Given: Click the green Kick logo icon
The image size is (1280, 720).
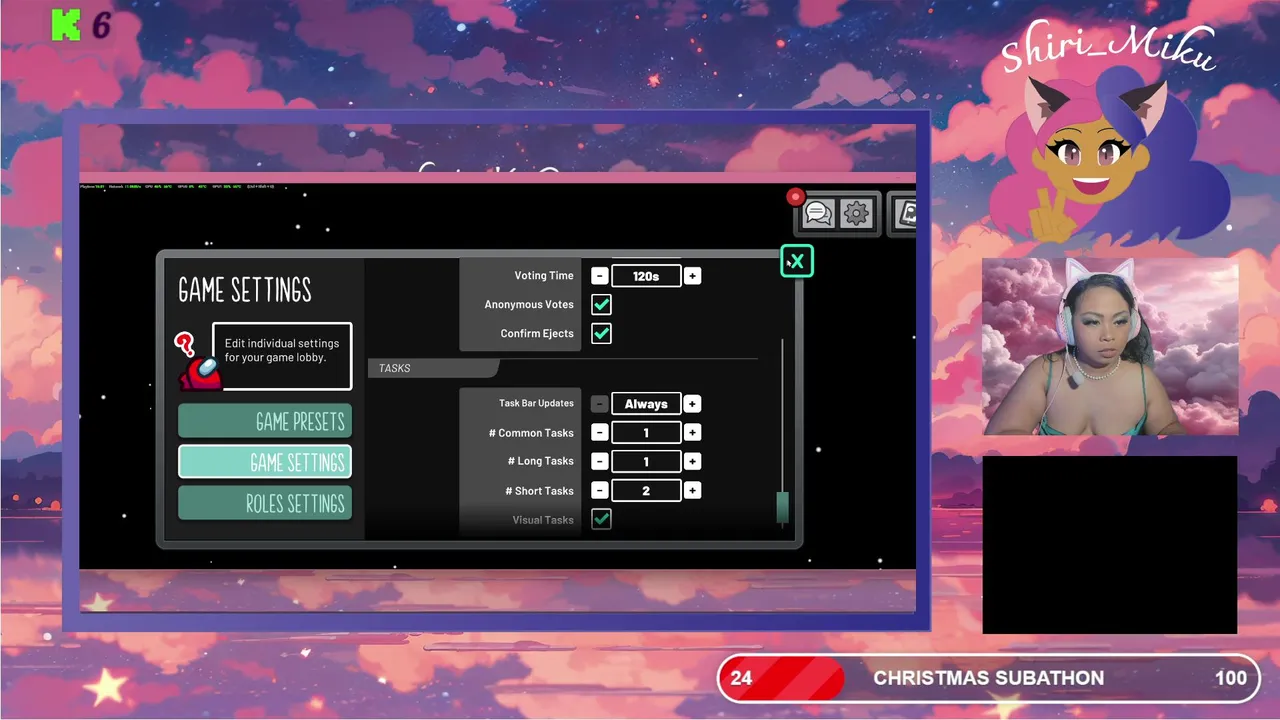Looking at the screenshot, I should [x=66, y=25].
